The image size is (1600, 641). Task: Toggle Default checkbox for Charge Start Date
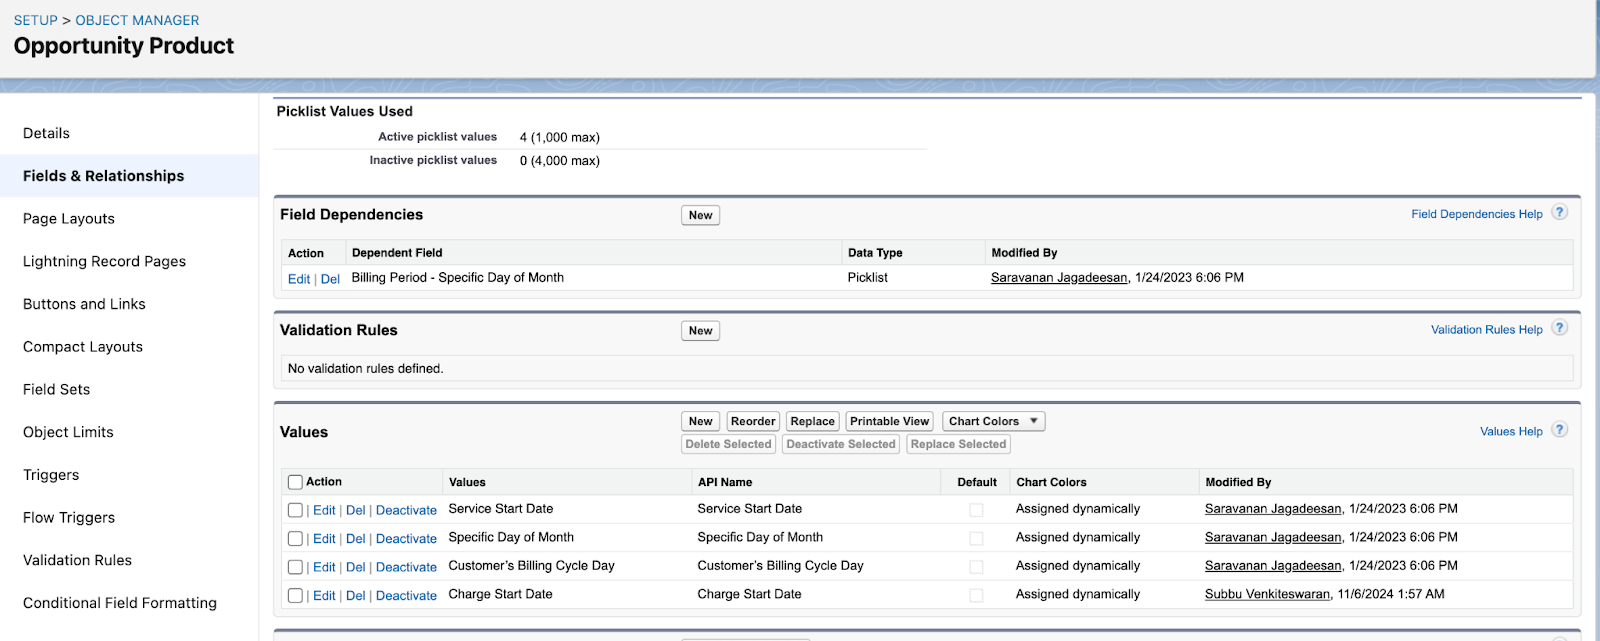976,595
